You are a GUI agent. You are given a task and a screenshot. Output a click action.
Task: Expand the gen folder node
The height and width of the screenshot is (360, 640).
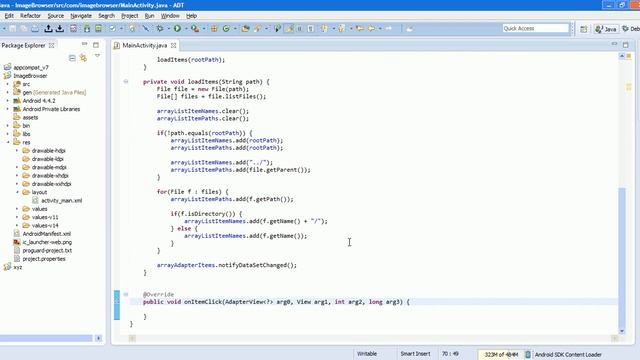pos(7,92)
